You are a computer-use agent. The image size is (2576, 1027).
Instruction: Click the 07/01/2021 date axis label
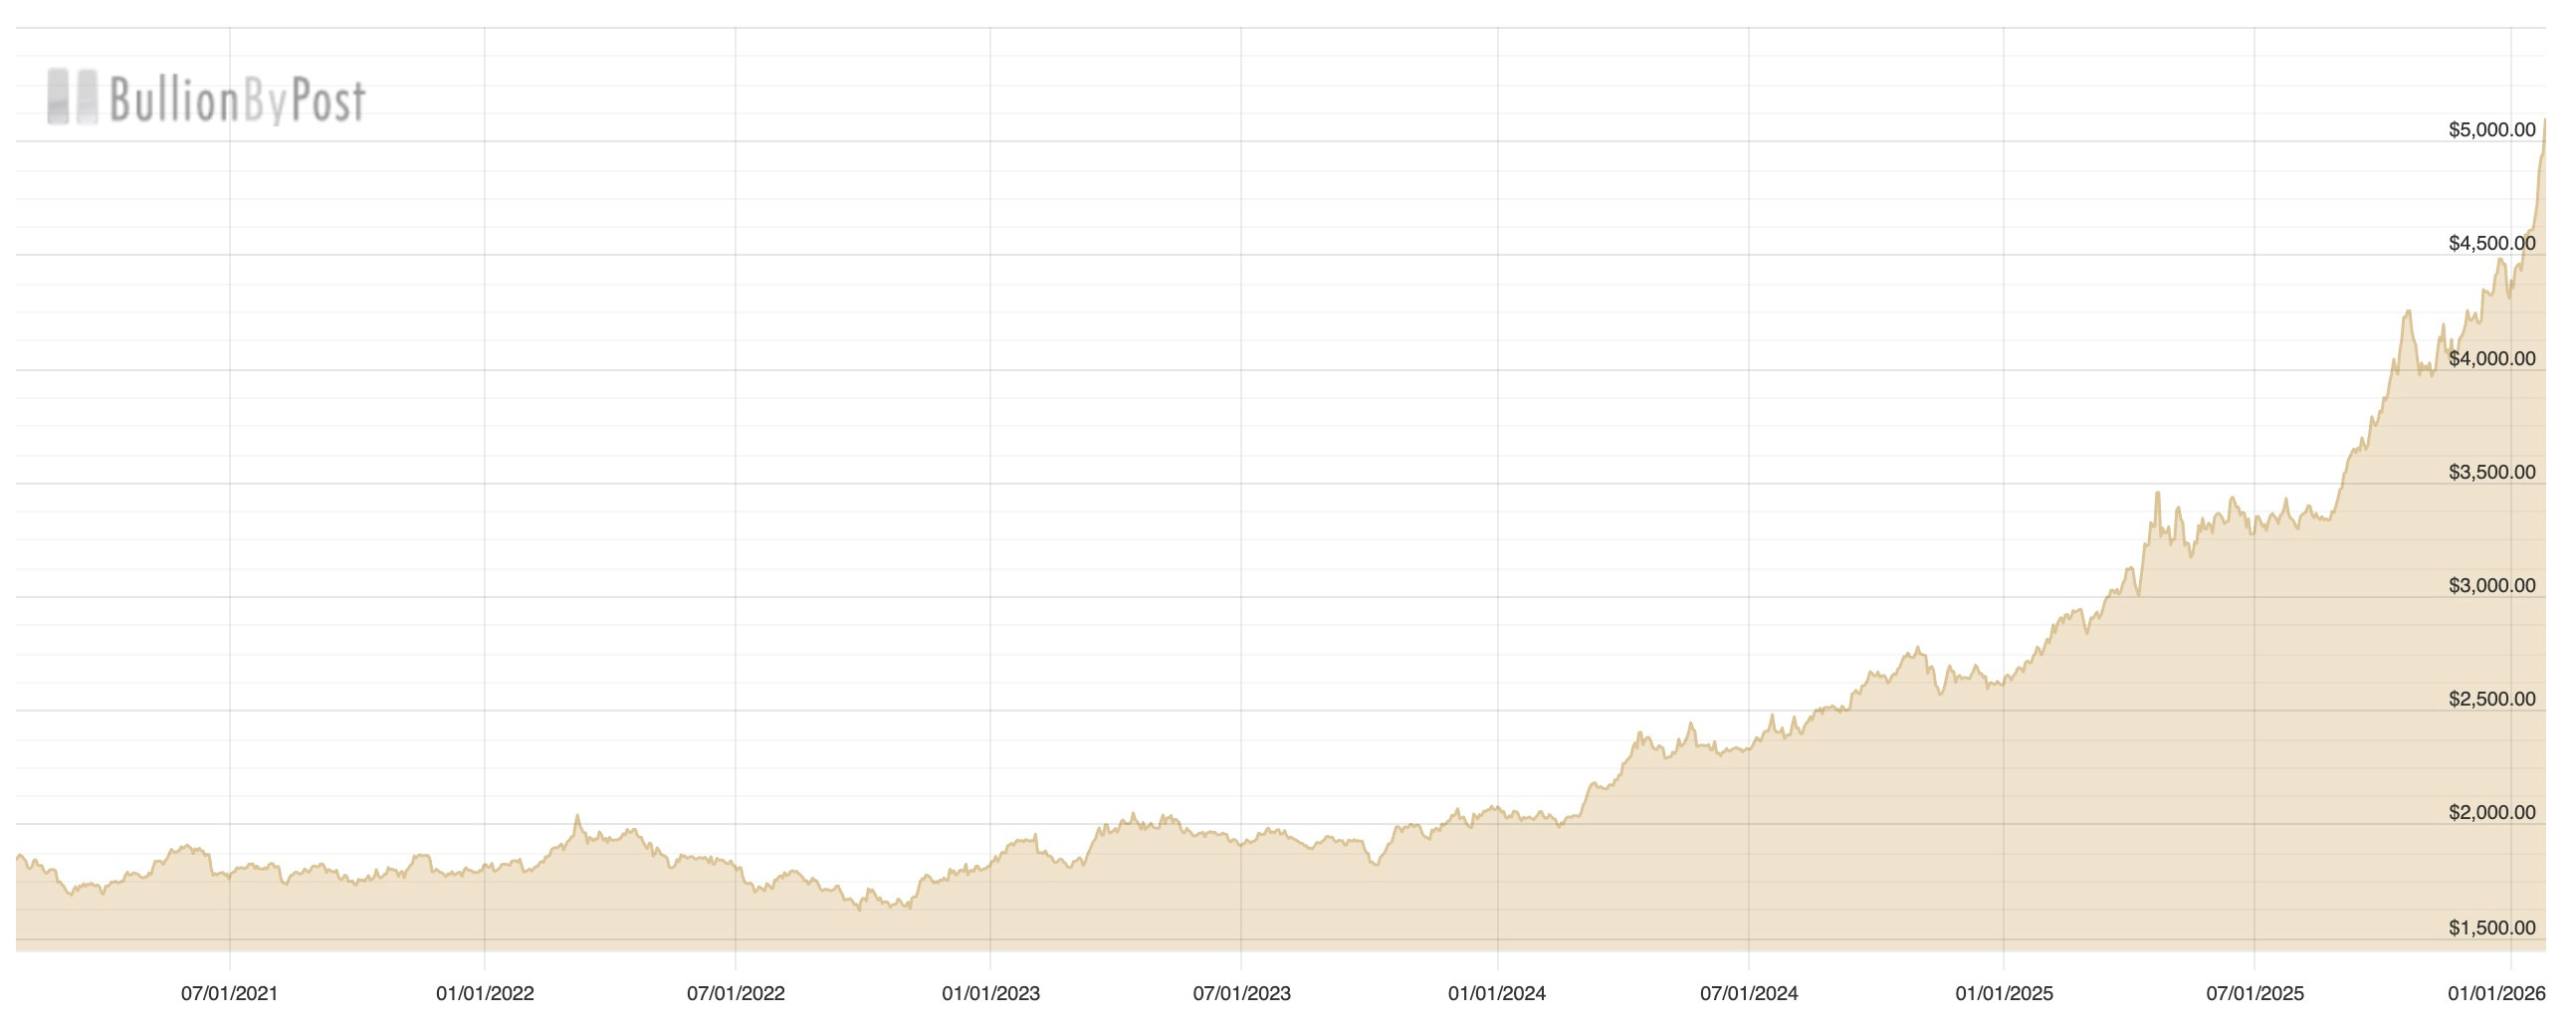click(x=229, y=994)
